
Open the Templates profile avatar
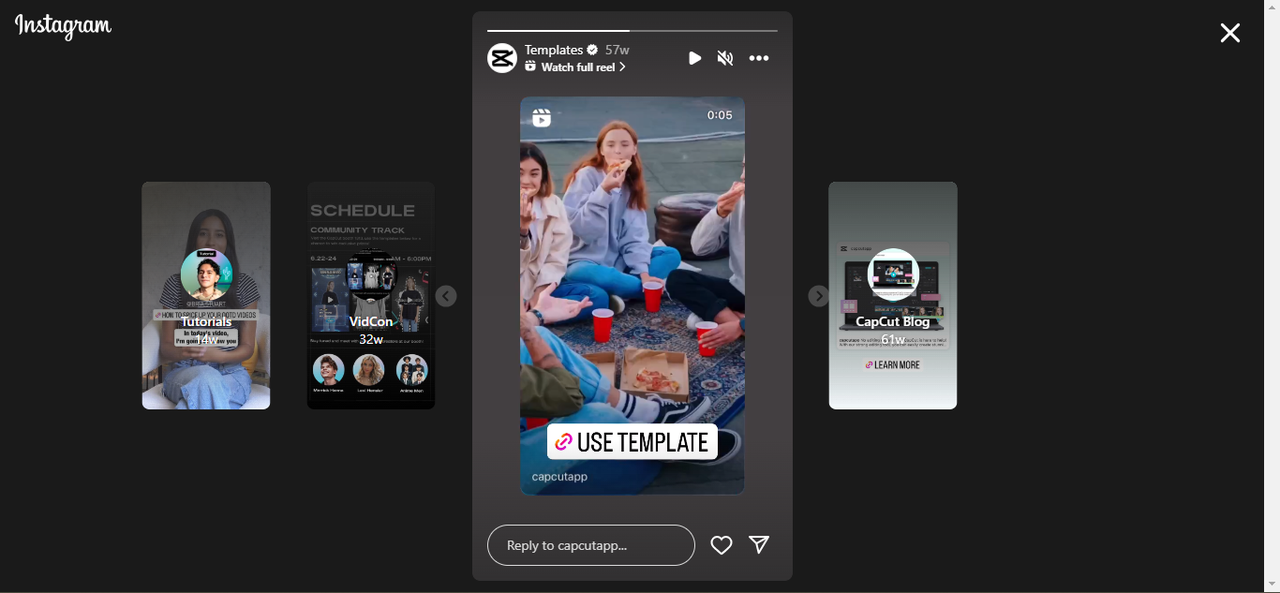(x=502, y=58)
